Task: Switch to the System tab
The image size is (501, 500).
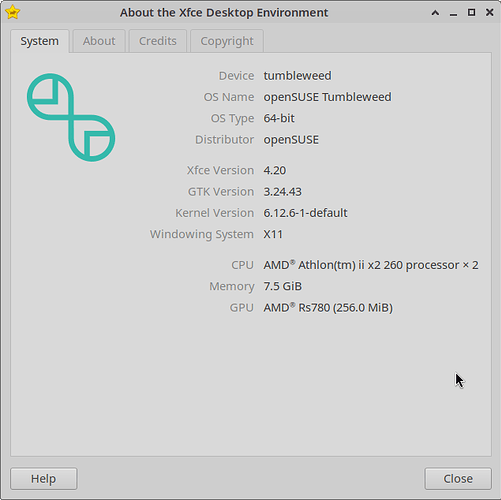Action: pyautogui.click(x=40, y=41)
